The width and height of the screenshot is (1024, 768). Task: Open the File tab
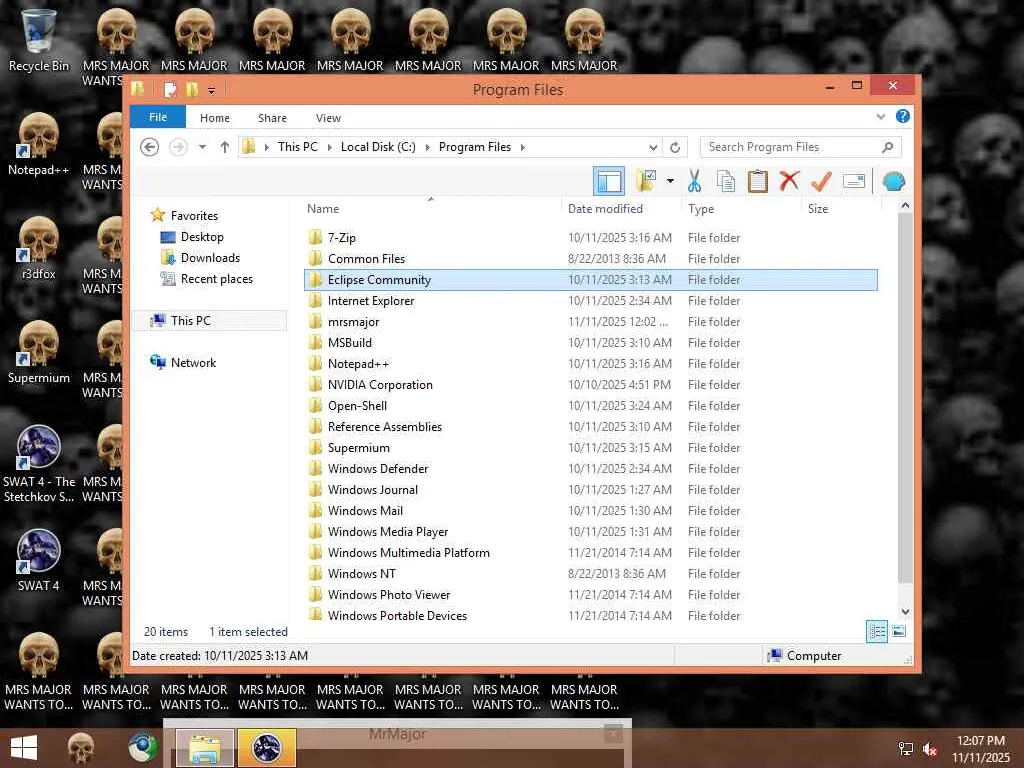(x=158, y=117)
